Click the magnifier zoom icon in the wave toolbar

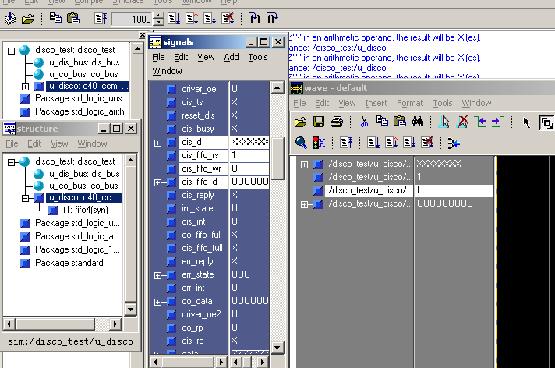(301, 143)
